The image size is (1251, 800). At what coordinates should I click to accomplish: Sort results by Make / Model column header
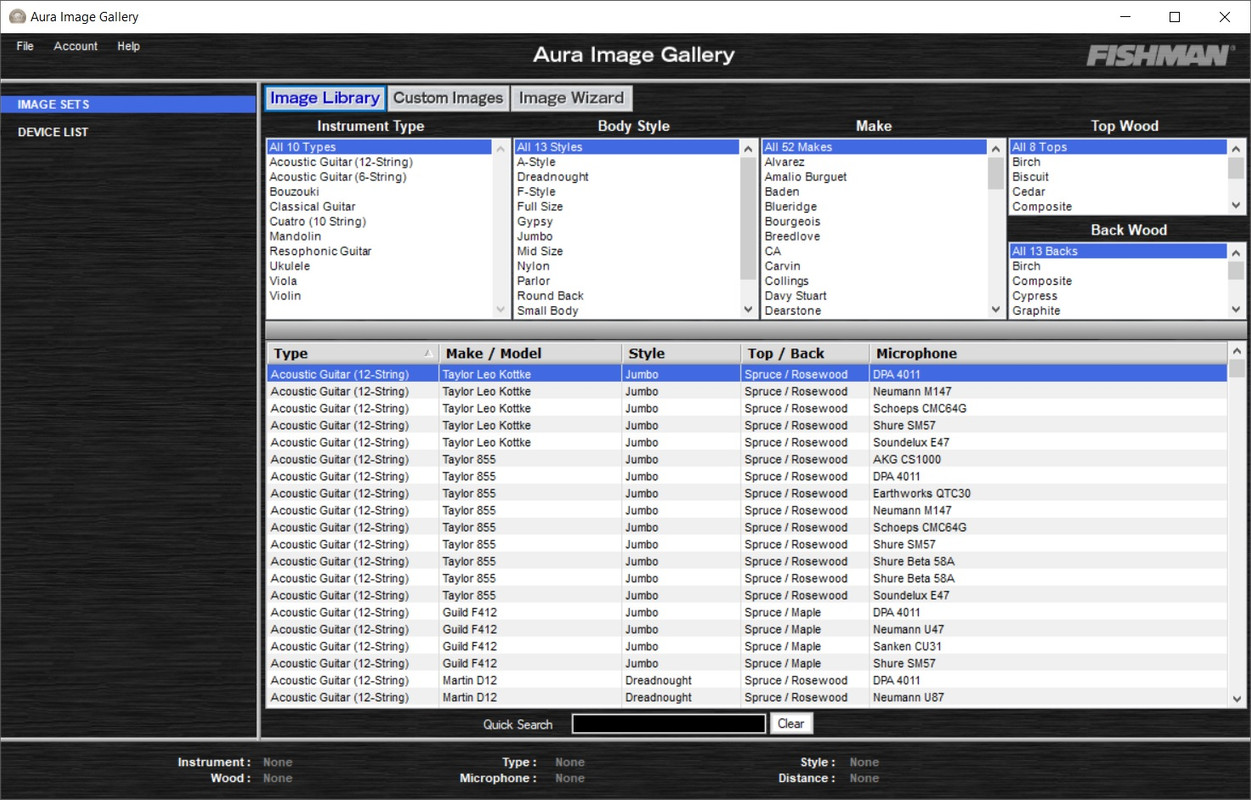pyautogui.click(x=530, y=353)
